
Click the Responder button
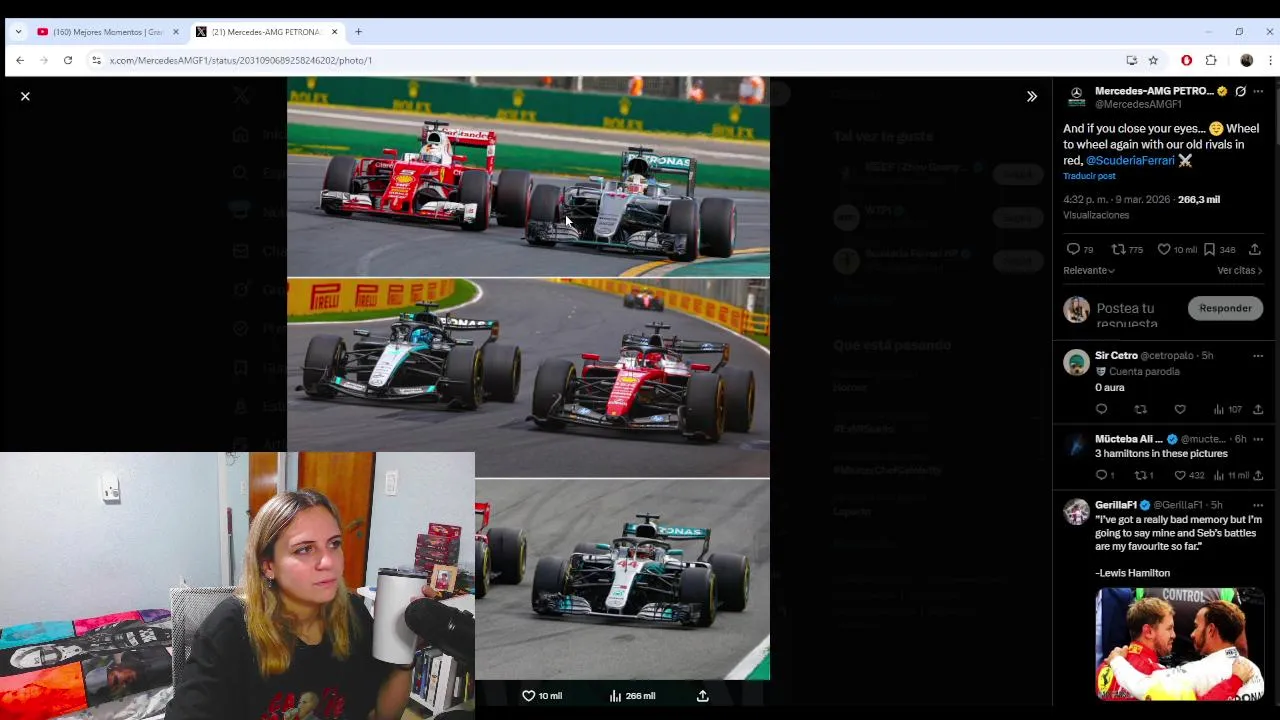pos(1225,308)
